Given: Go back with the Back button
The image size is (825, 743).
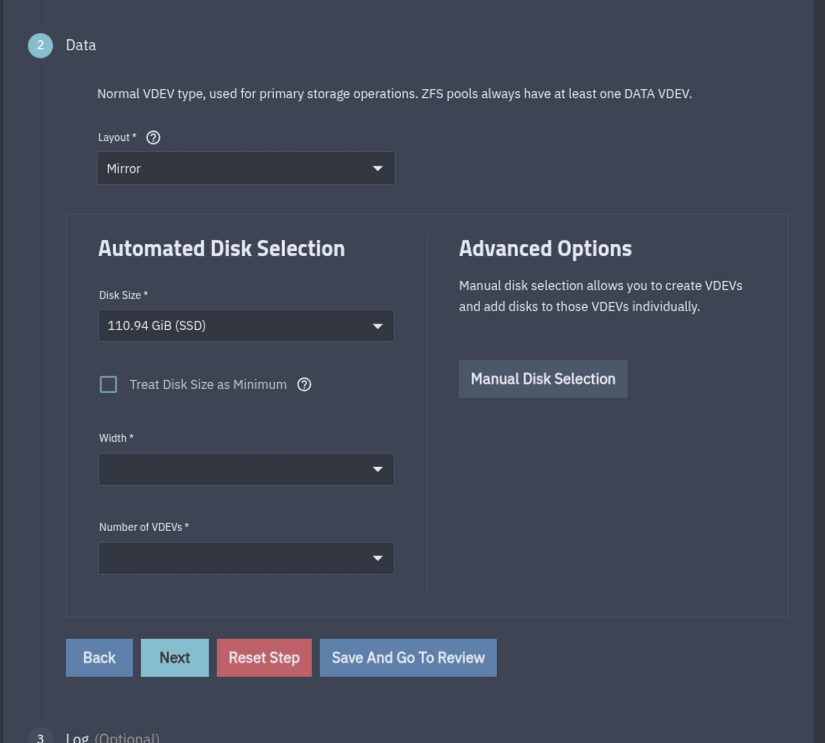Looking at the screenshot, I should (99, 658).
